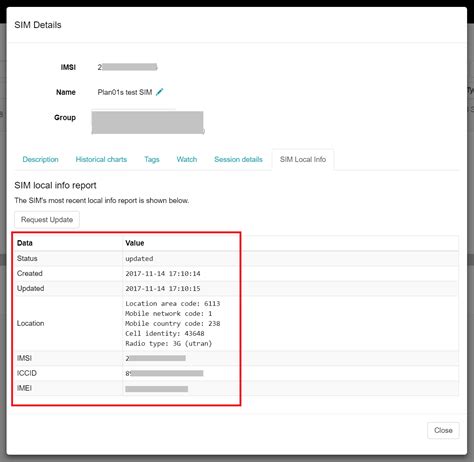This screenshot has width=474, height=462.
Task: Click the 'IMSI' row label in table
Action: 24,358
